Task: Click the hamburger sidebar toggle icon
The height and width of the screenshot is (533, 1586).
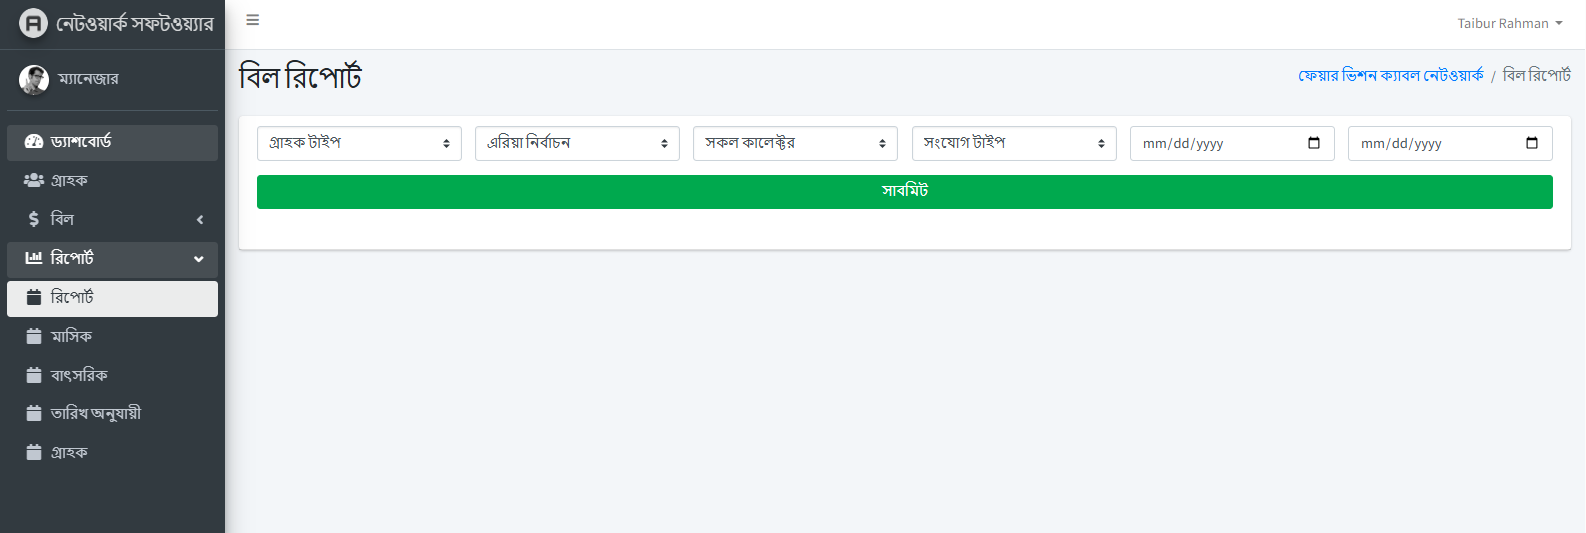Action: [x=253, y=20]
